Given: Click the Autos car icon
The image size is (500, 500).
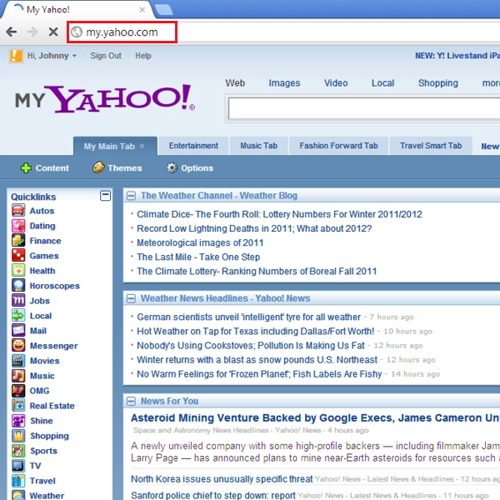Looking at the screenshot, I should (18, 211).
